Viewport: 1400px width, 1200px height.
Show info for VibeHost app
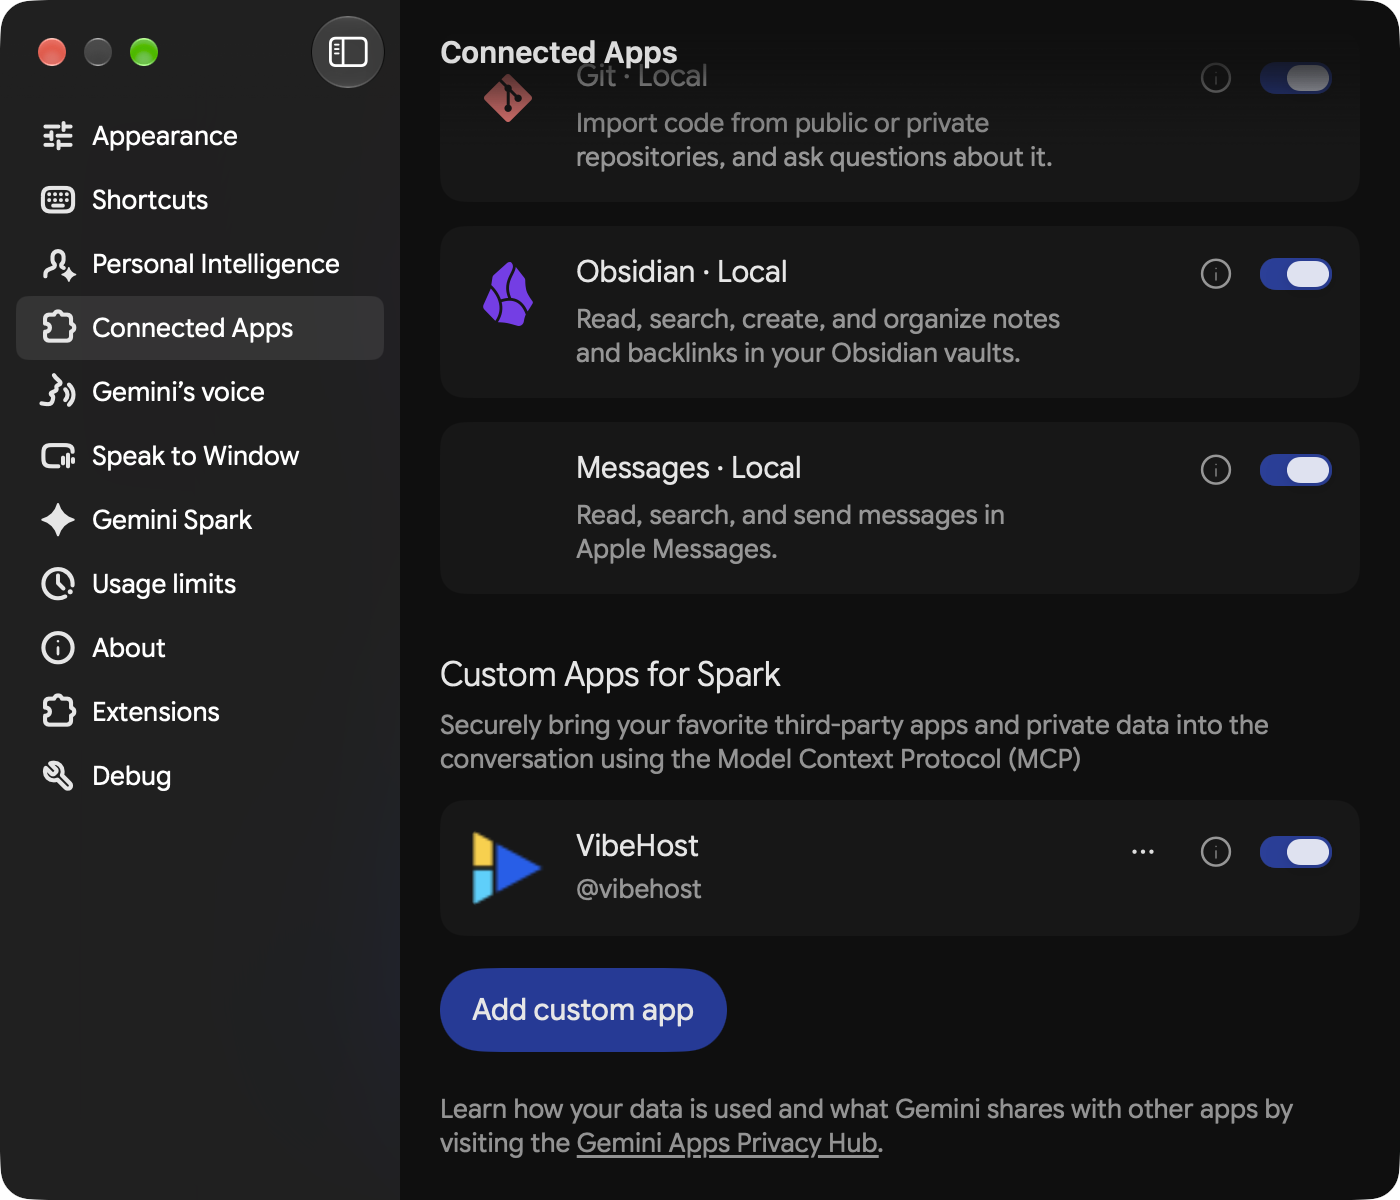[1216, 852]
